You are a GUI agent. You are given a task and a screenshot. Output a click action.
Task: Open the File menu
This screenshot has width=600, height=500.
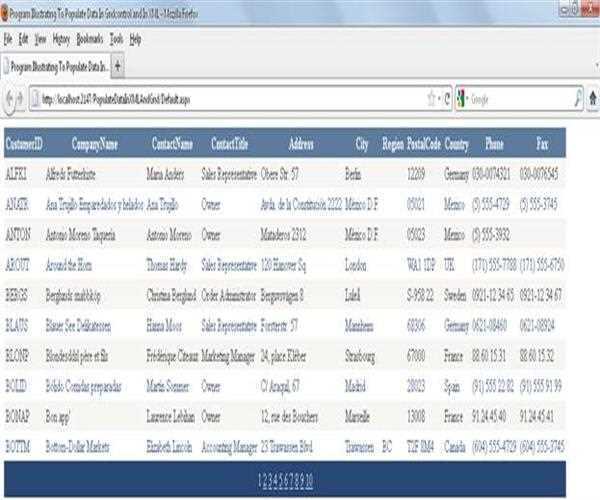coord(7,39)
